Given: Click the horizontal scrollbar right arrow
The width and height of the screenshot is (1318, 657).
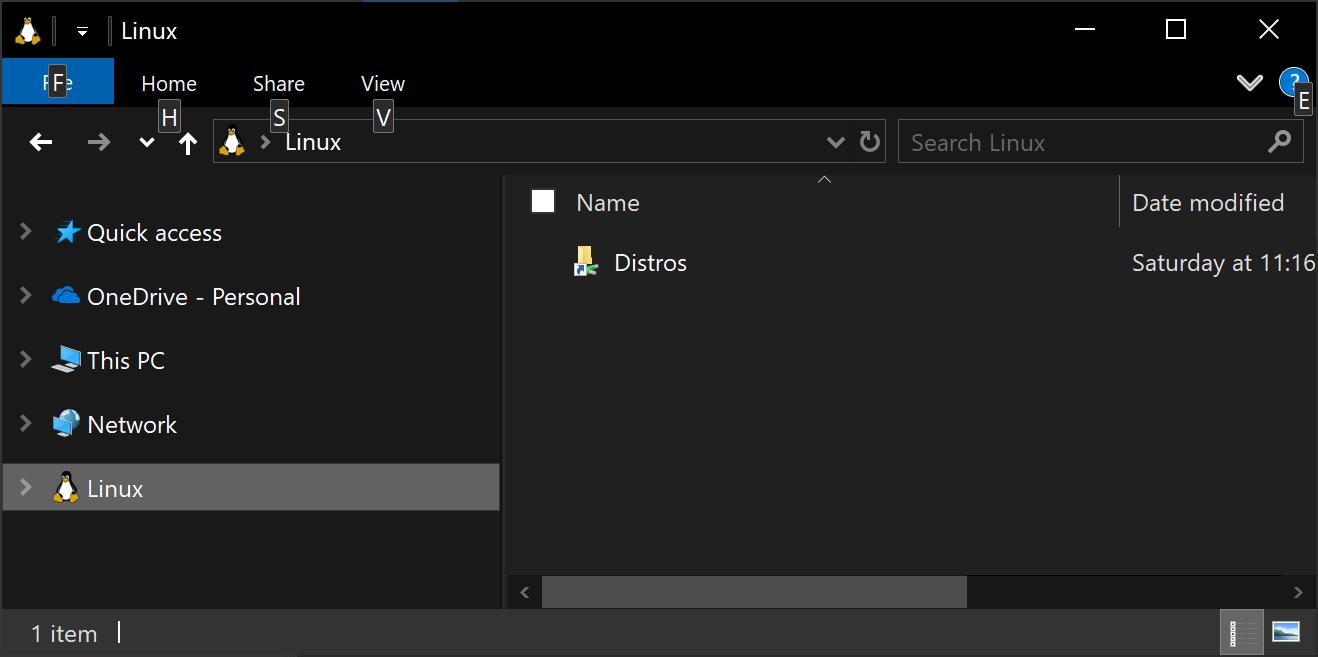Looking at the screenshot, I should point(1298,592).
